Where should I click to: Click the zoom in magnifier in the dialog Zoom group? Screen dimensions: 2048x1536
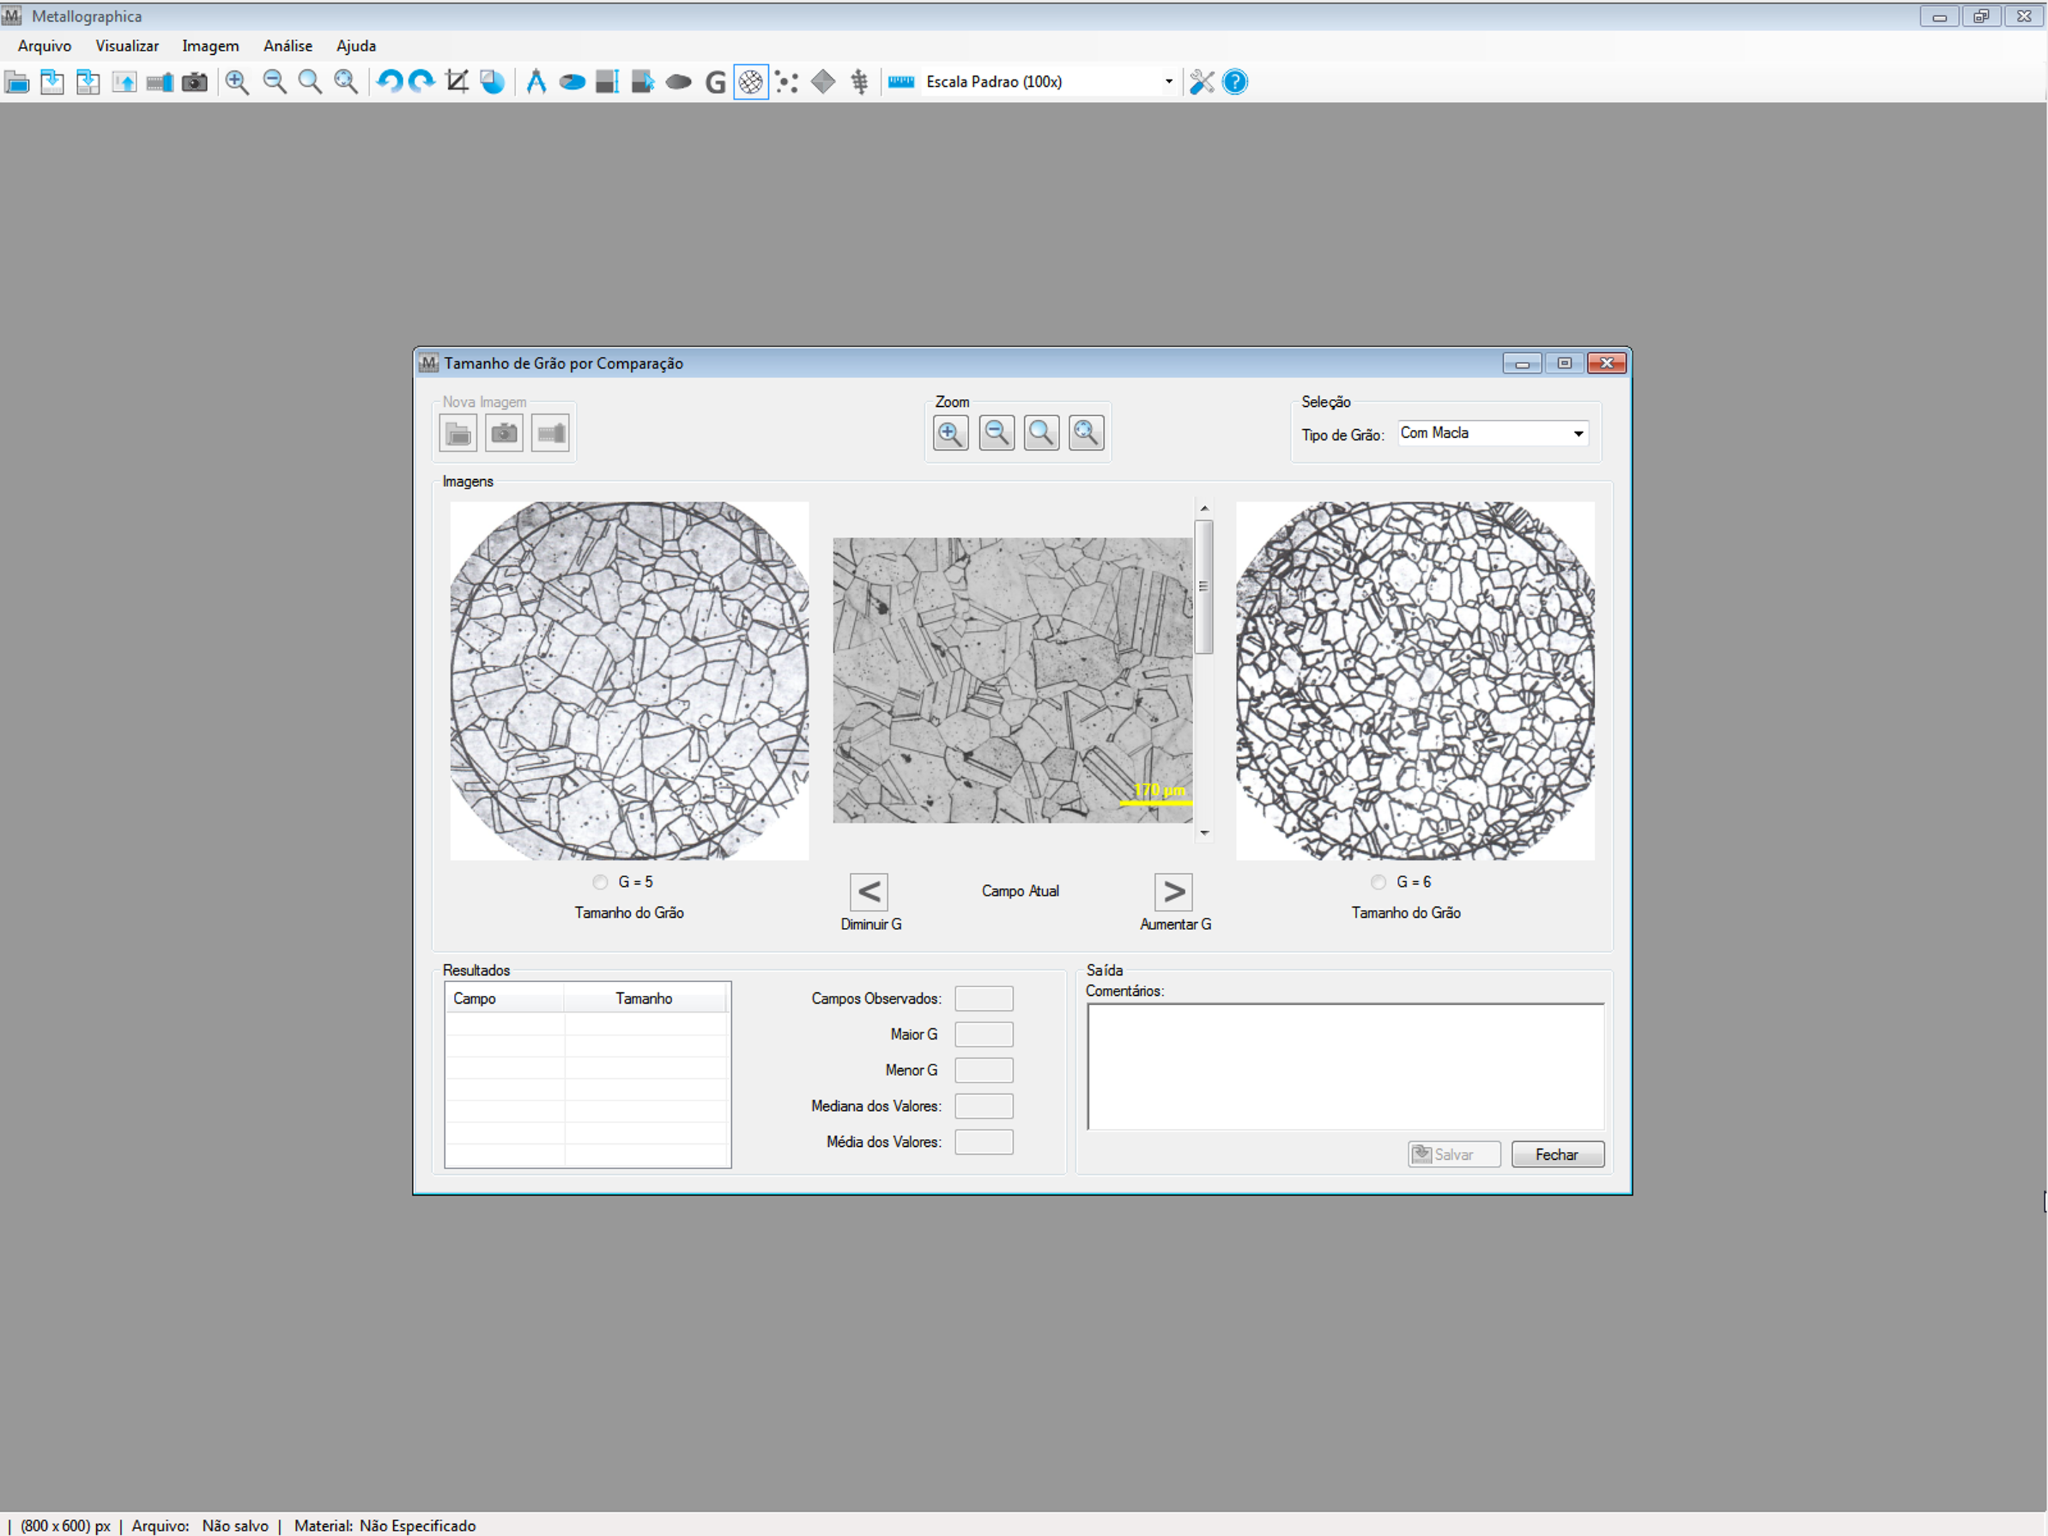950,433
